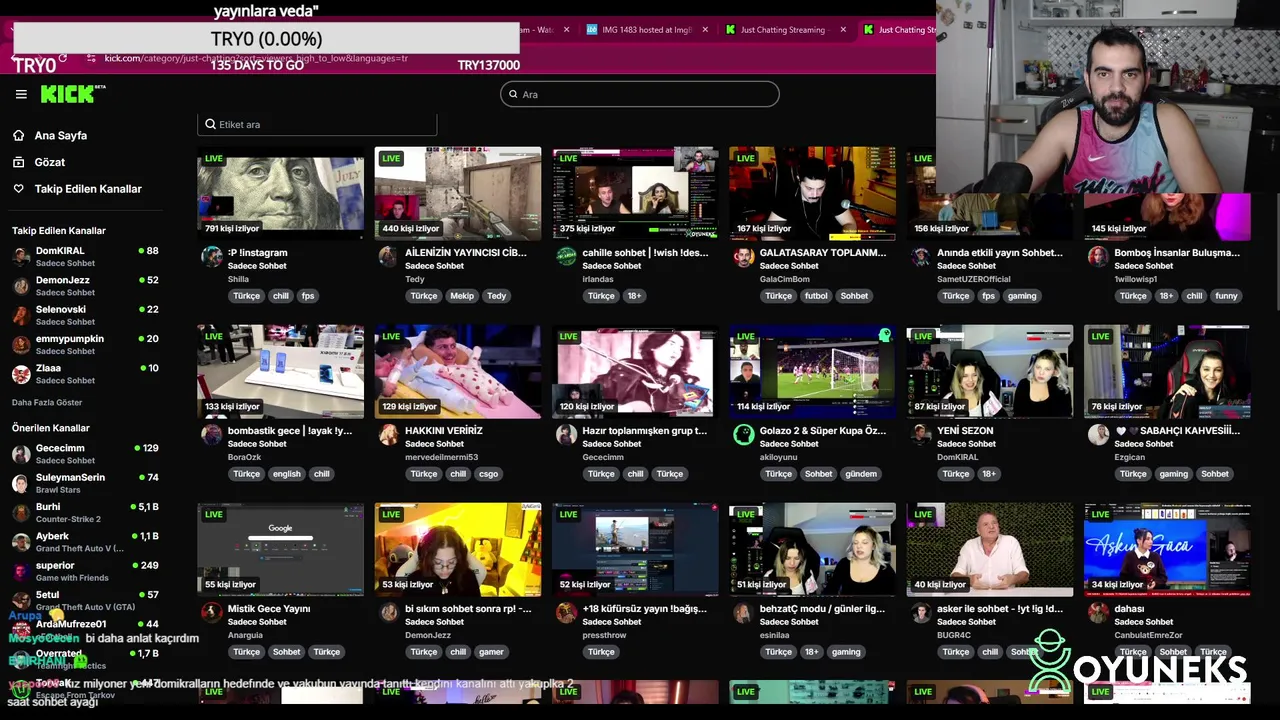Click Zlaaa's avatar in the sidebar
1280x720 pixels.
pos(21,374)
